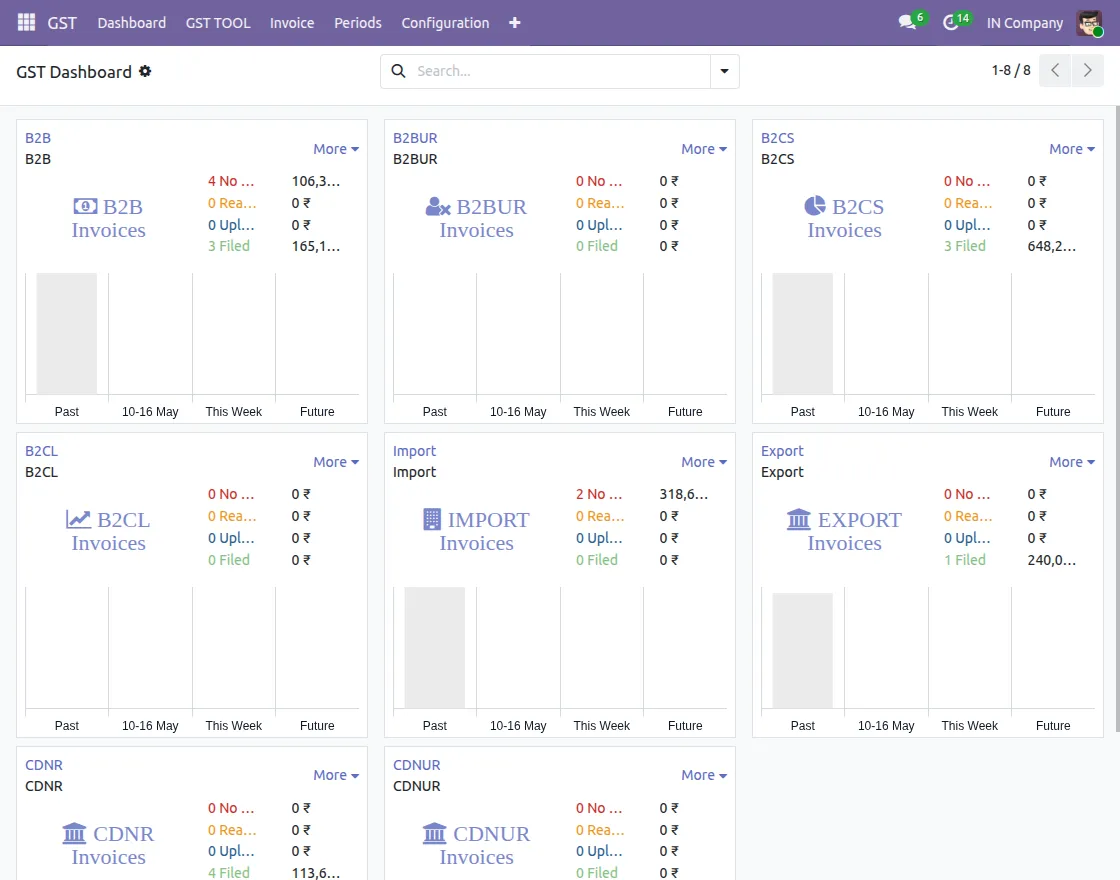
Task: Click '4 No ...' in B2B card
Action: pyautogui.click(x=231, y=181)
